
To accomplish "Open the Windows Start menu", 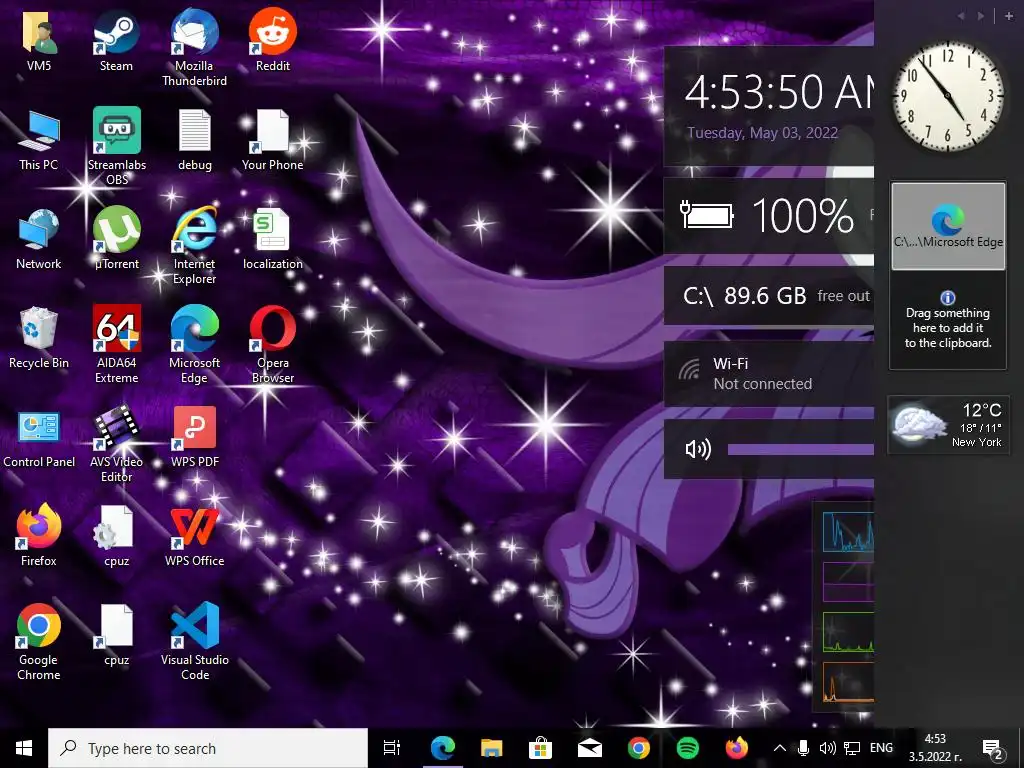I will (24, 748).
